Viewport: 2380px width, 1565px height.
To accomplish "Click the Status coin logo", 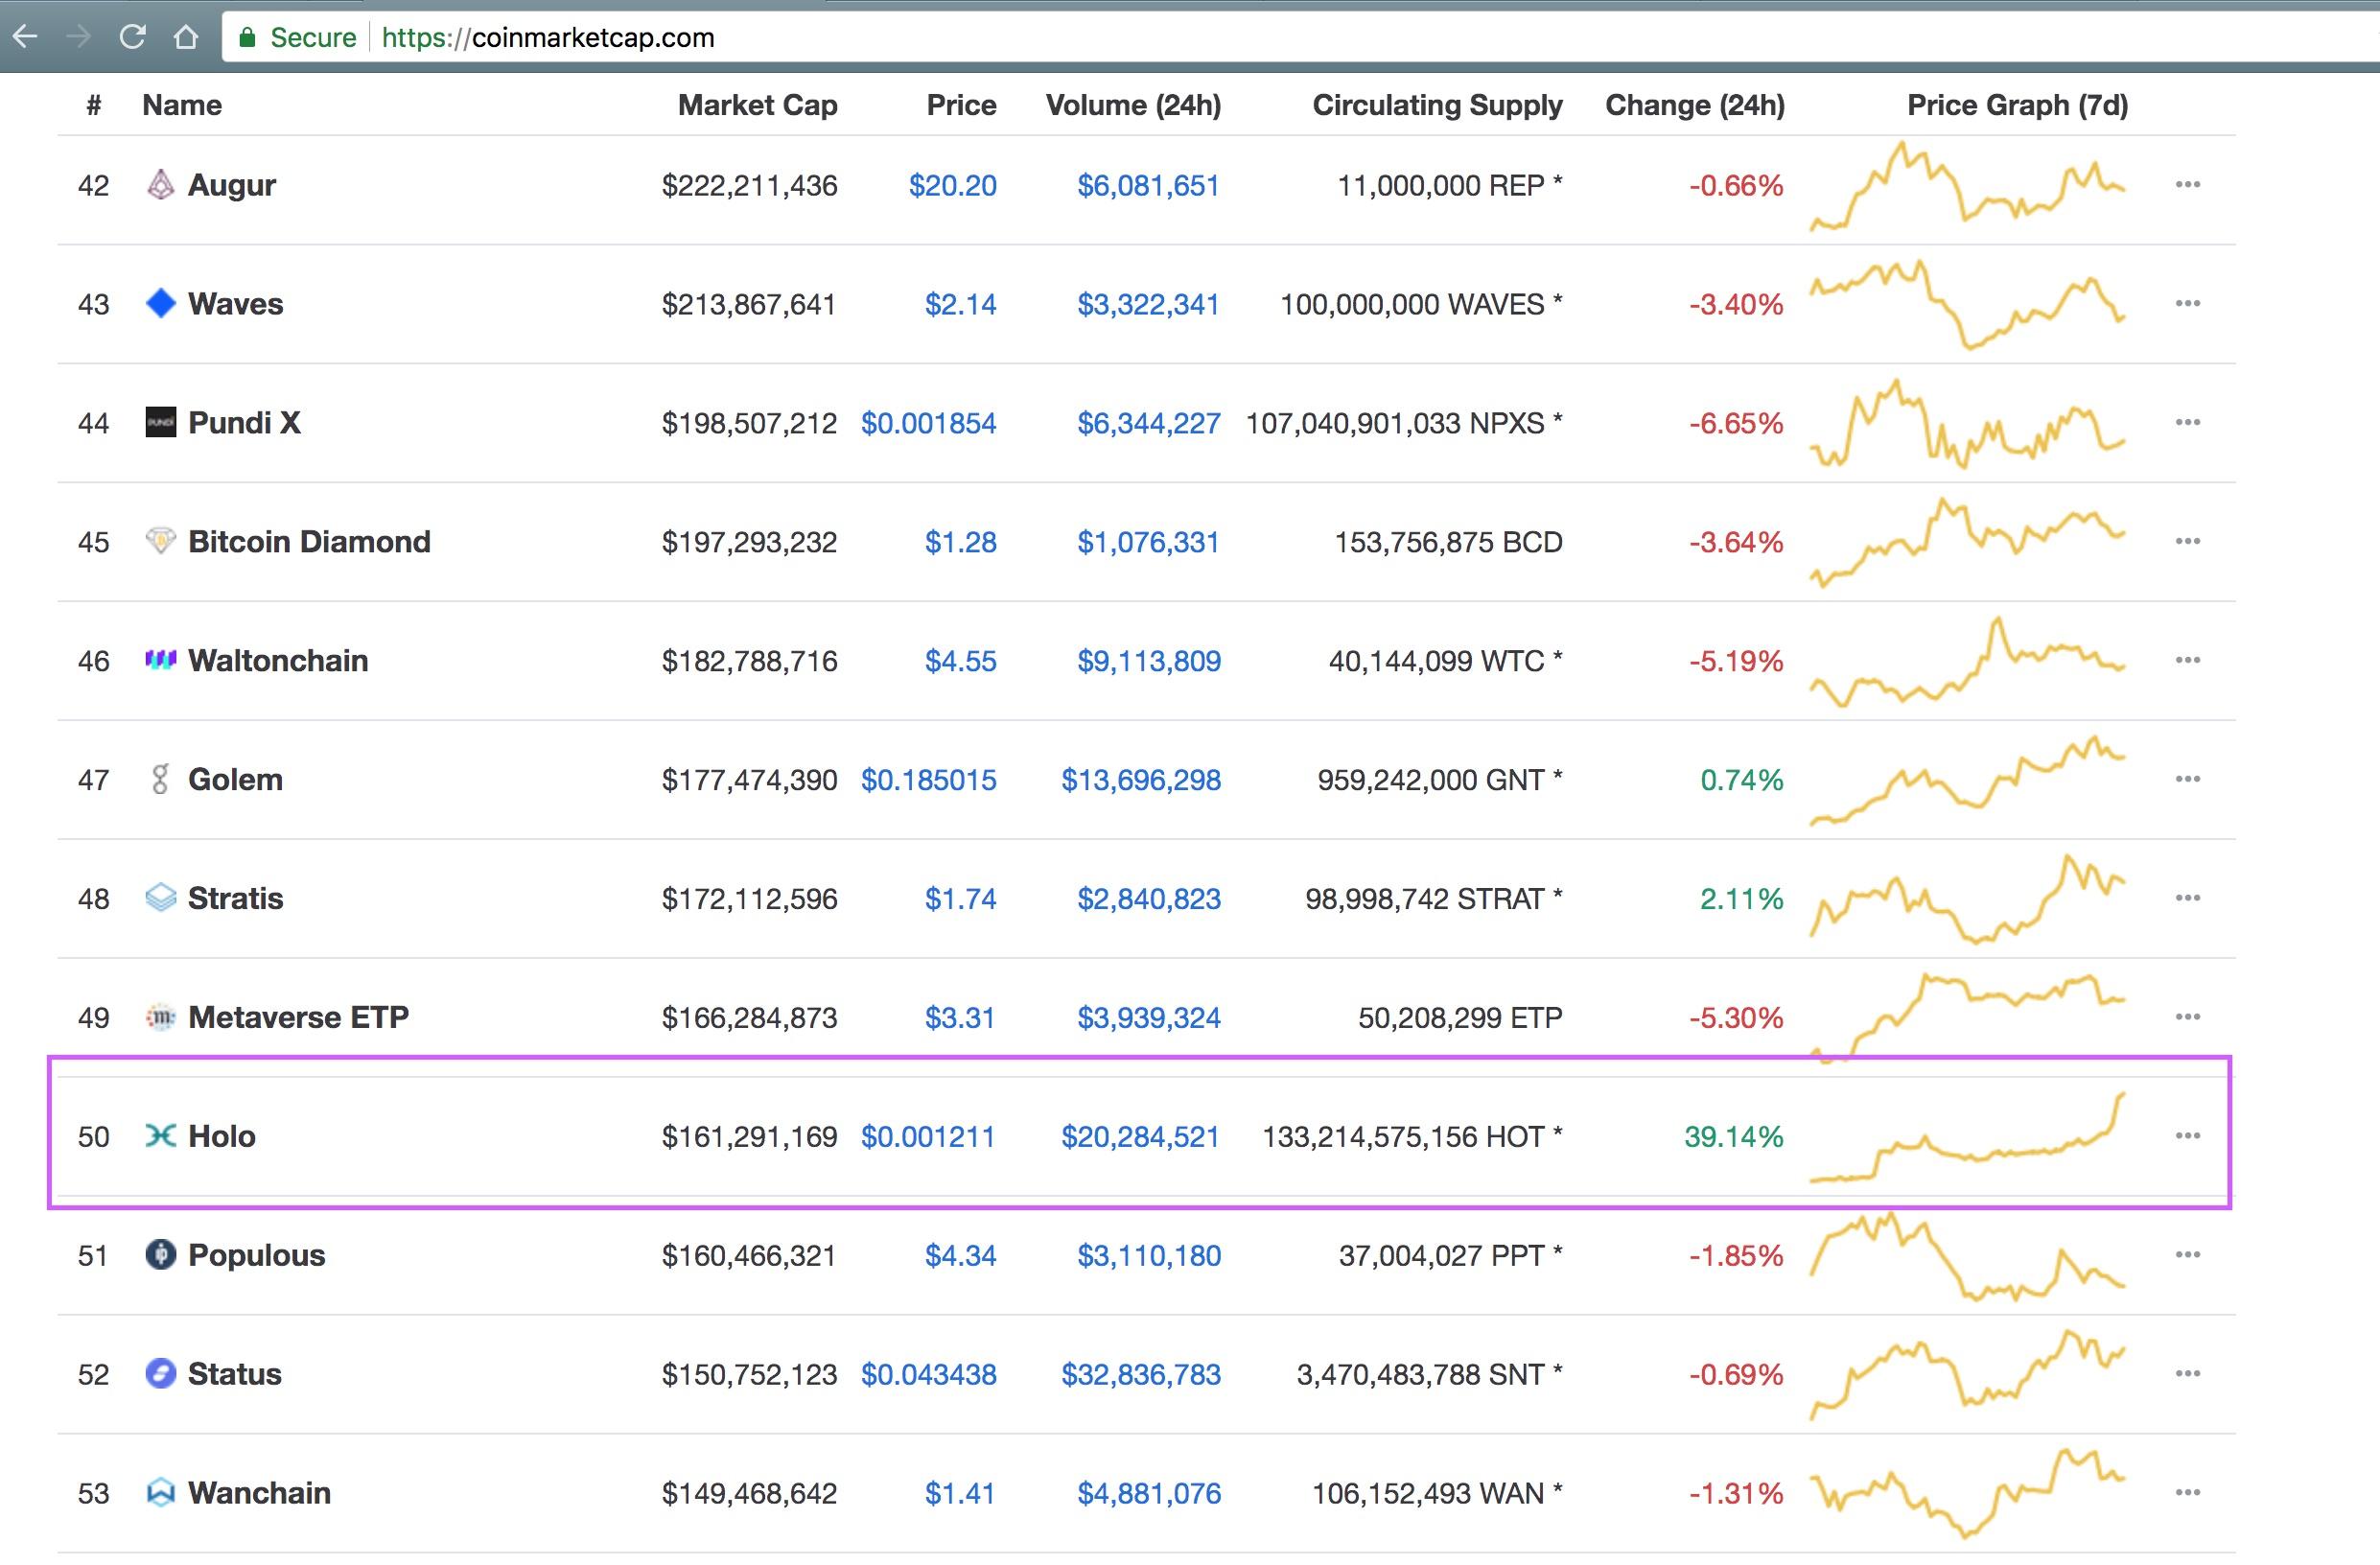I will [163, 1373].
